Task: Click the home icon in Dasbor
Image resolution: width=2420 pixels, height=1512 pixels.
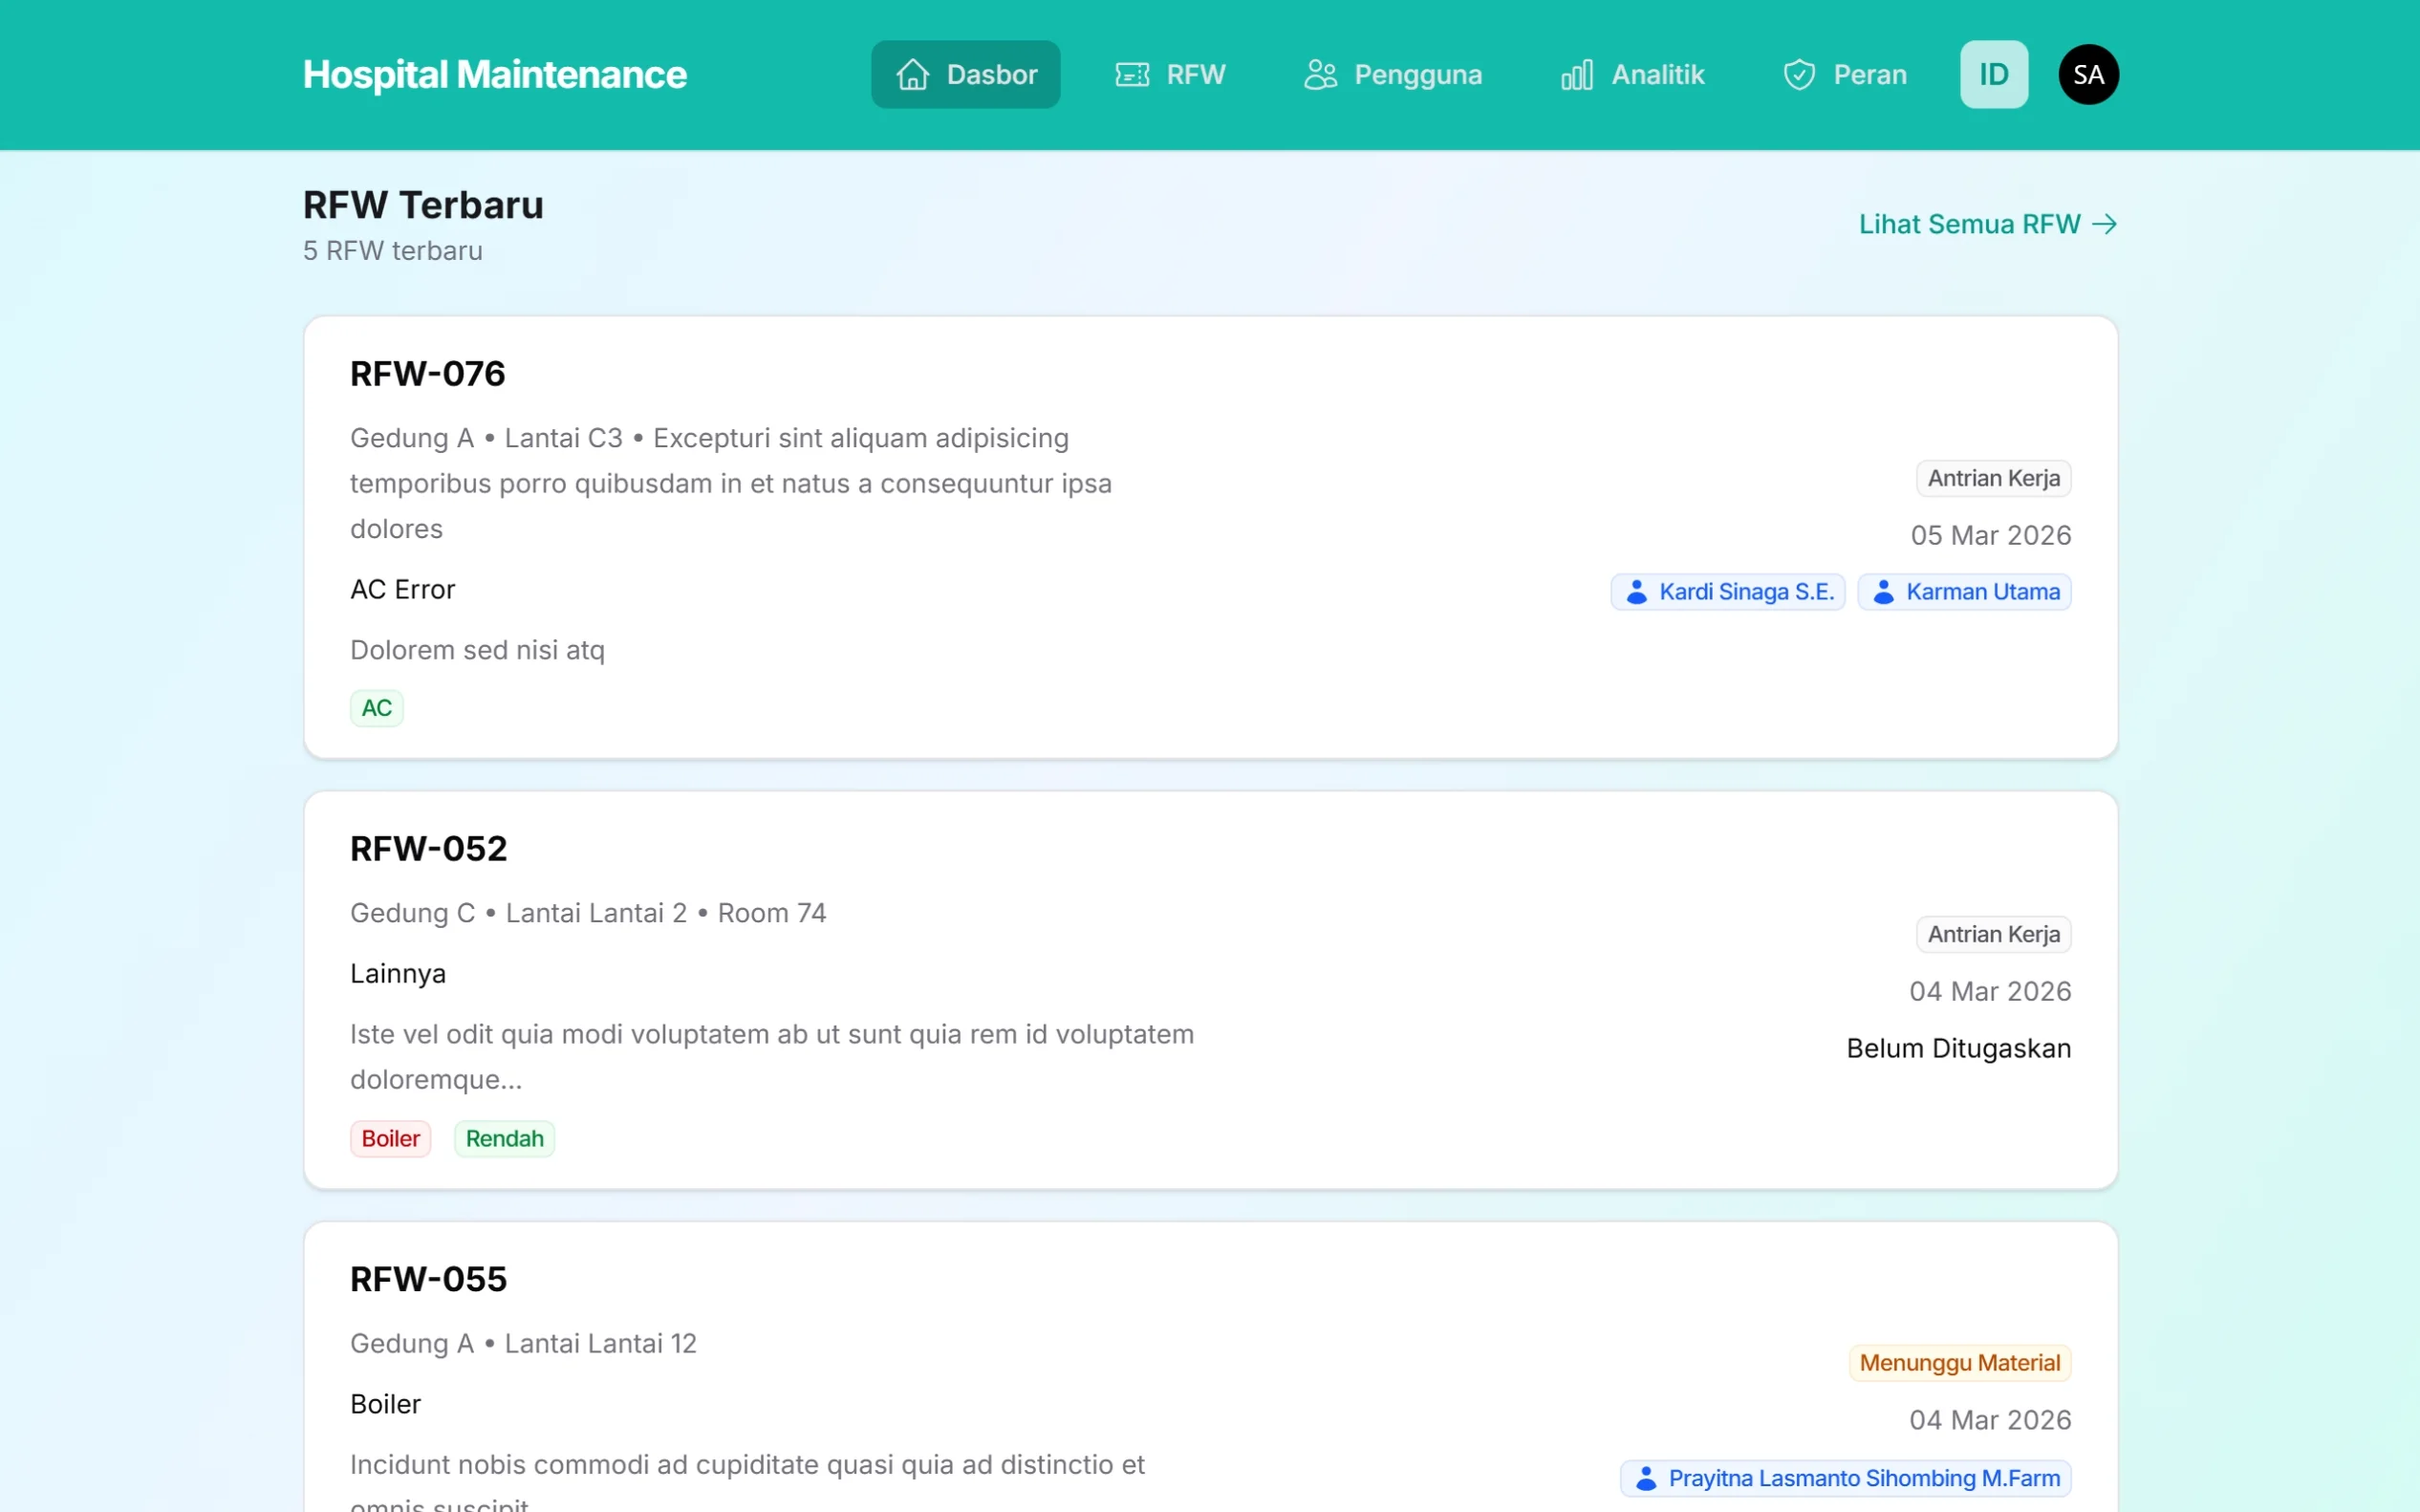Action: (912, 75)
